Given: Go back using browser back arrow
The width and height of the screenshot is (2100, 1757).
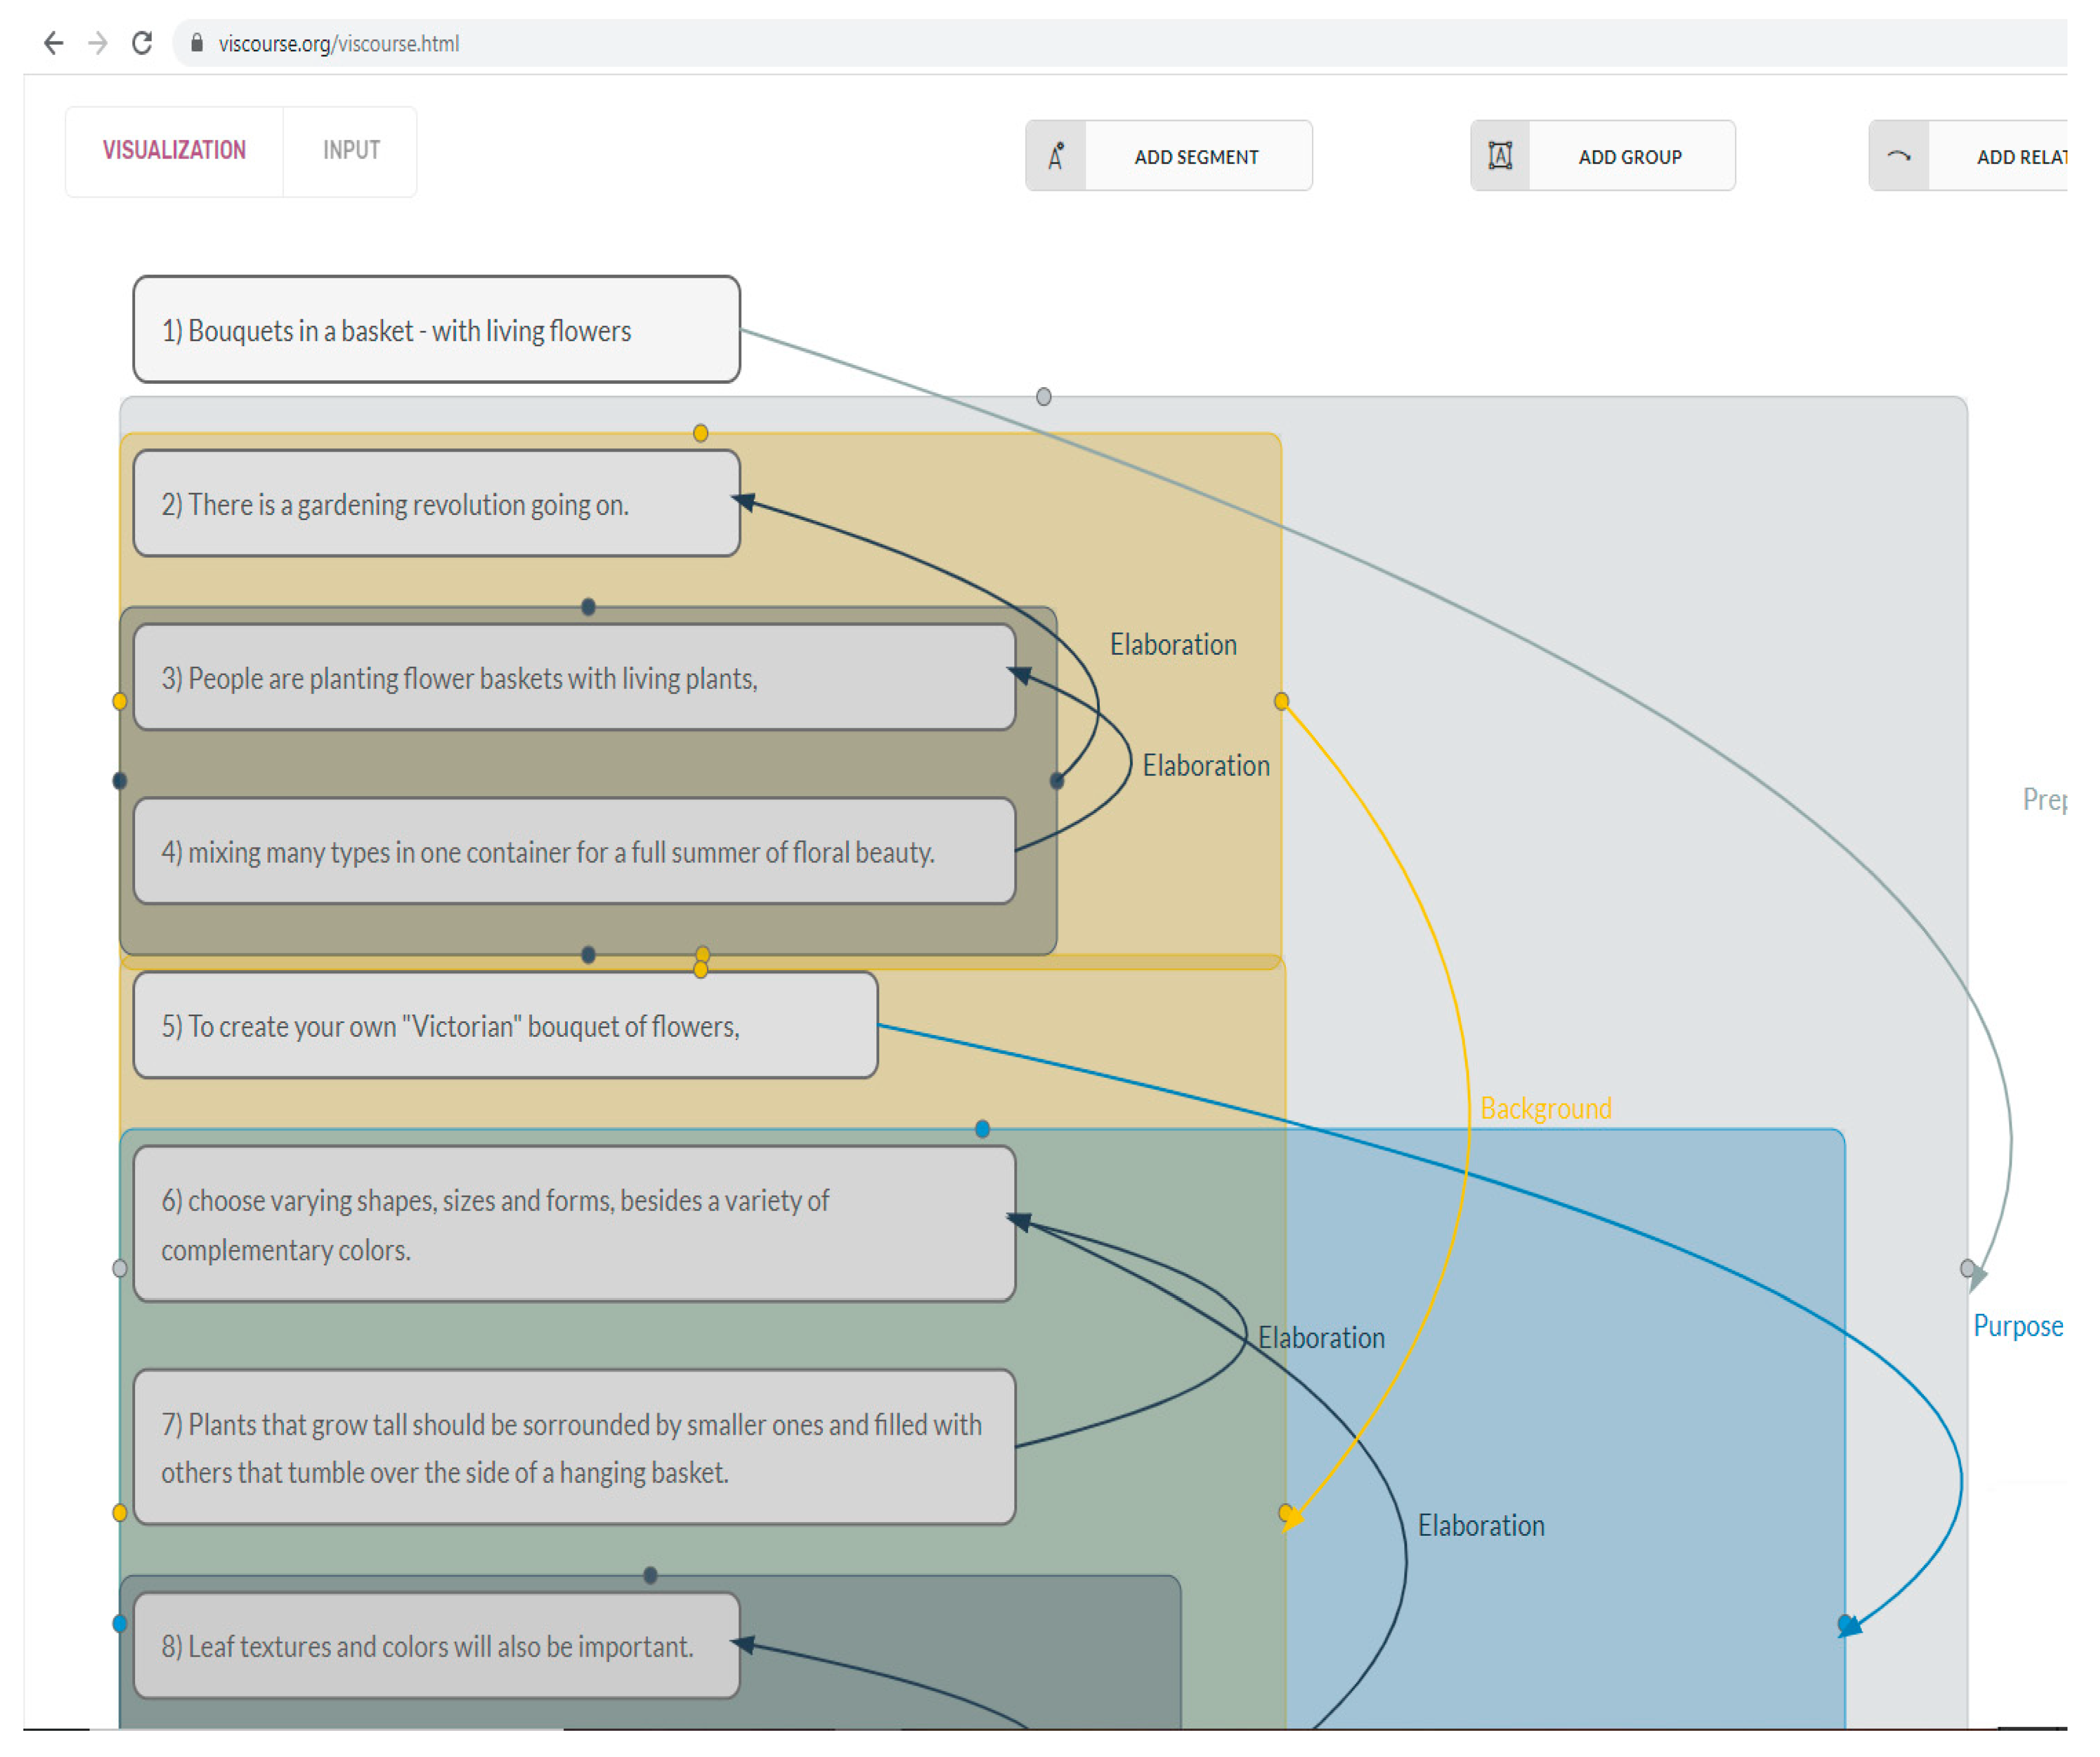Looking at the screenshot, I should coord(54,43).
